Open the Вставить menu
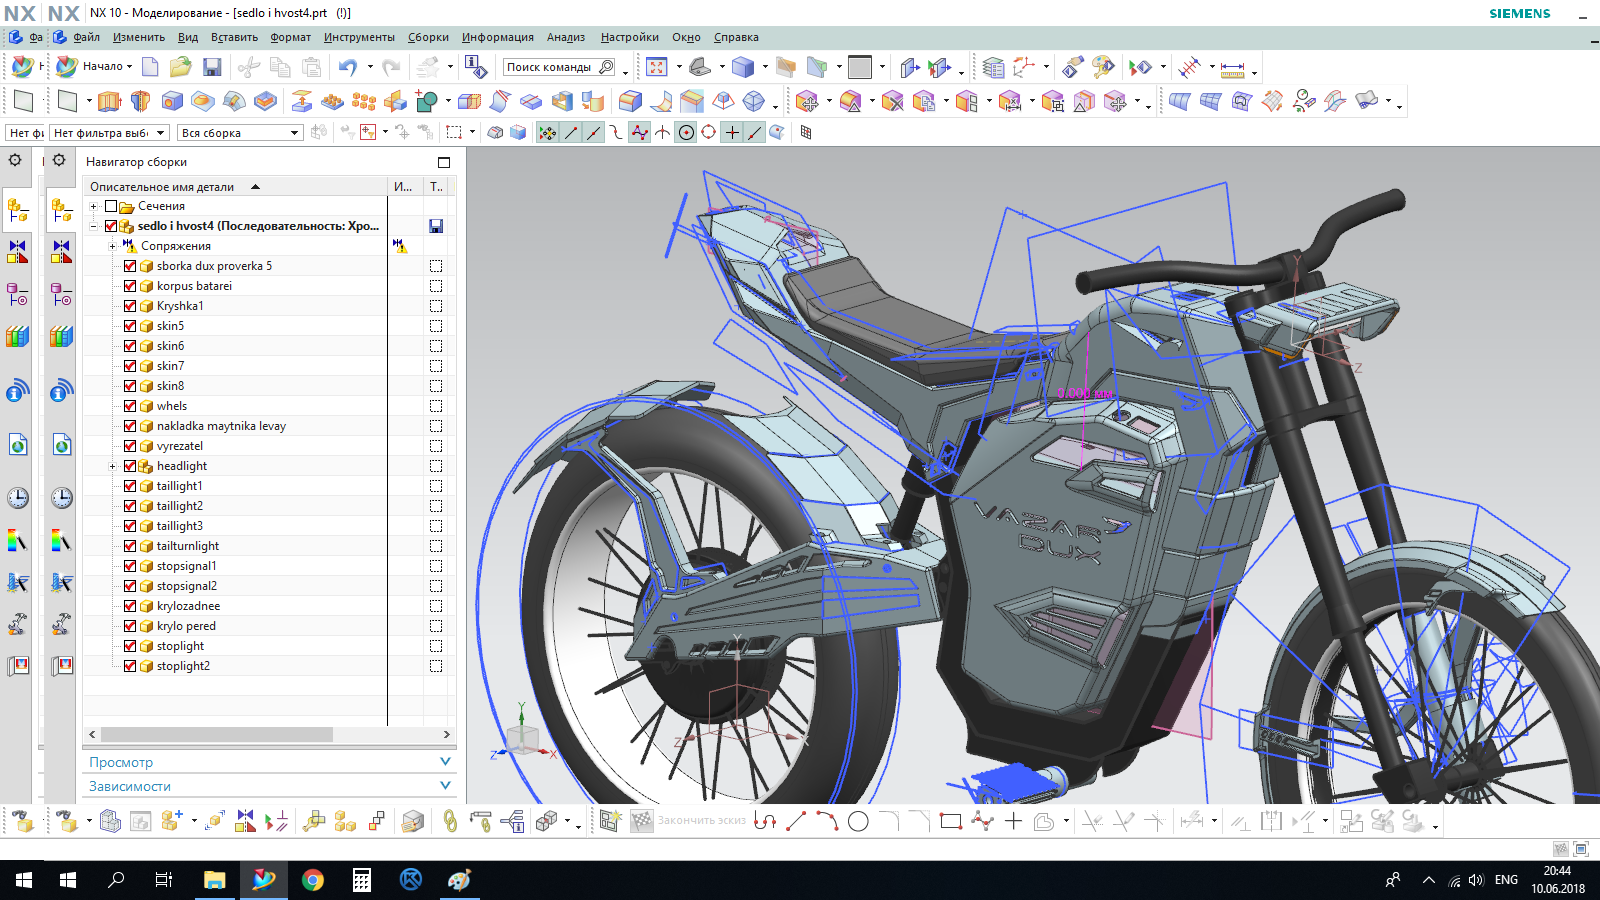 tap(234, 37)
